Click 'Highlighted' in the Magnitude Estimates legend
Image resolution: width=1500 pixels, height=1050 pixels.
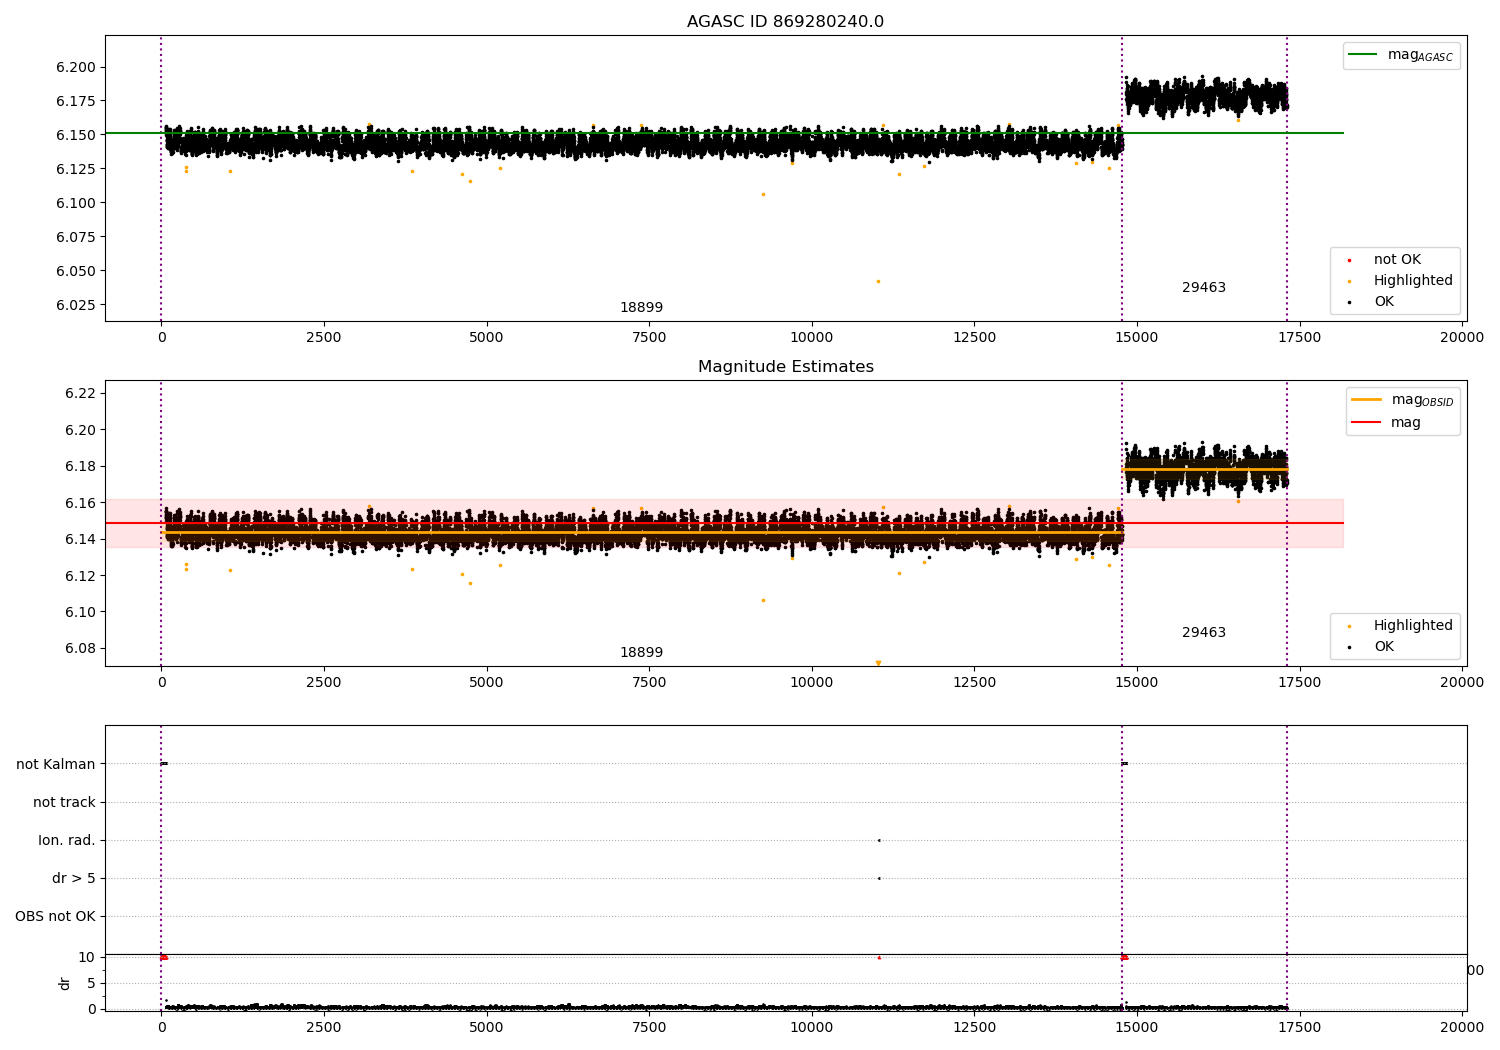[x=1413, y=626]
